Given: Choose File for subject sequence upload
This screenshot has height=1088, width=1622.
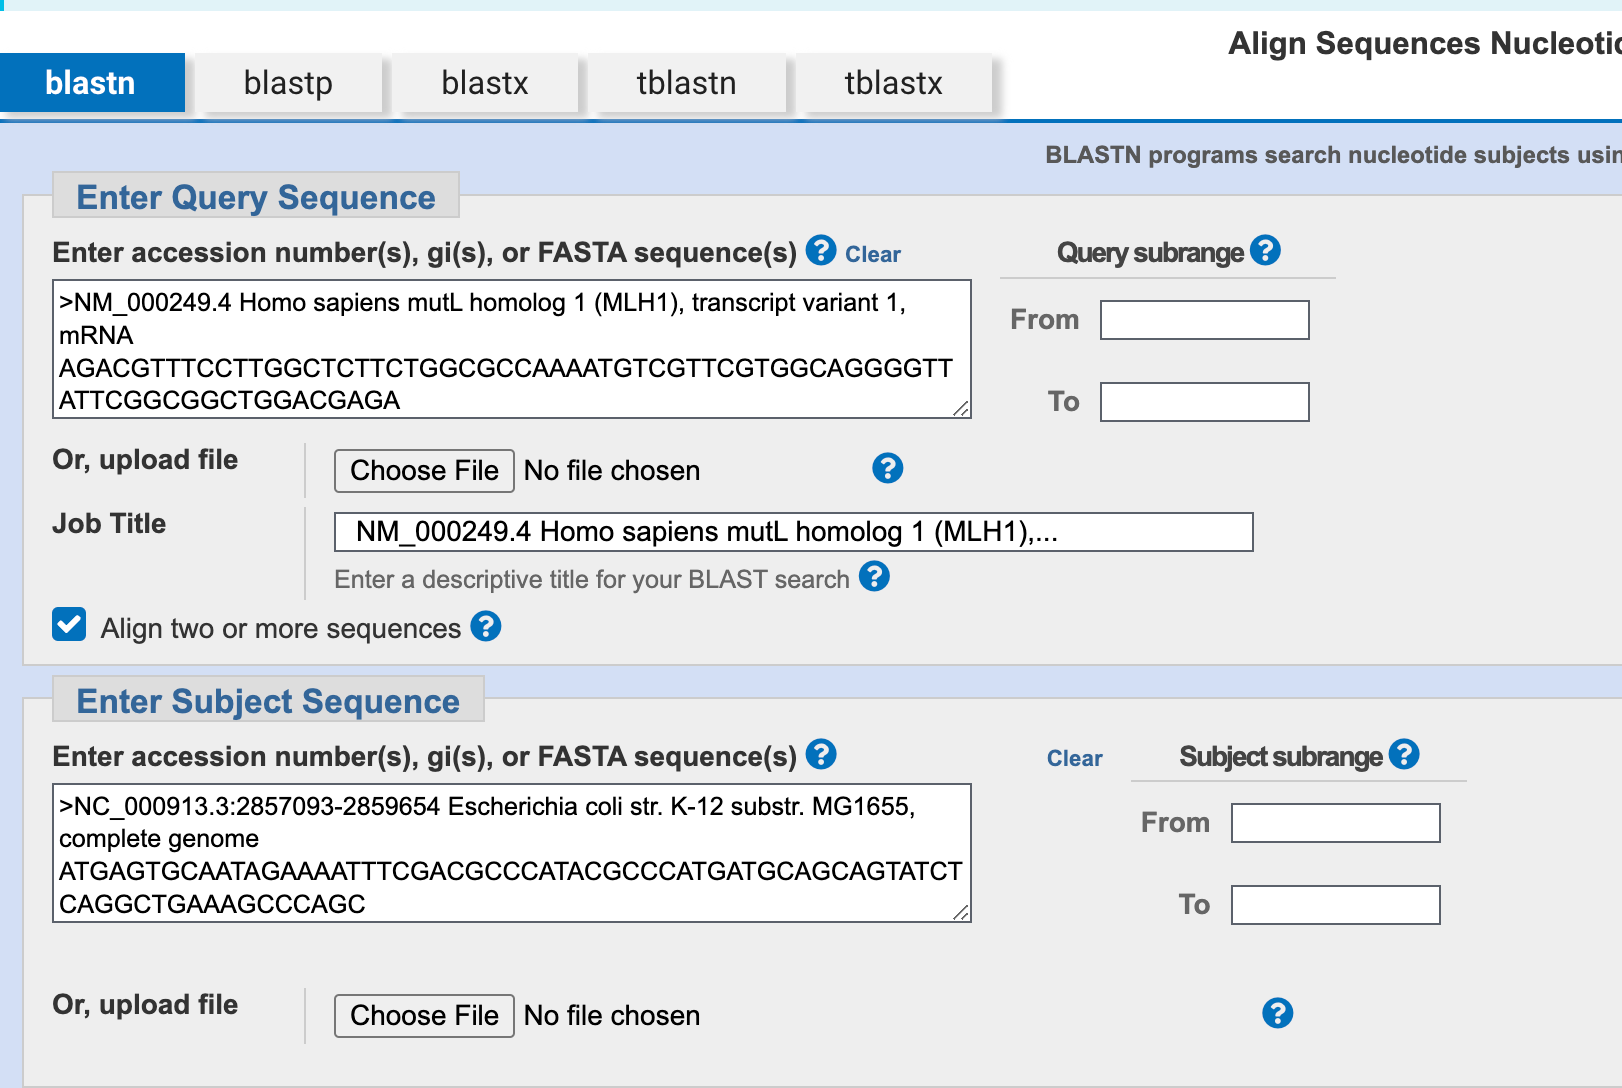Looking at the screenshot, I should [424, 1015].
